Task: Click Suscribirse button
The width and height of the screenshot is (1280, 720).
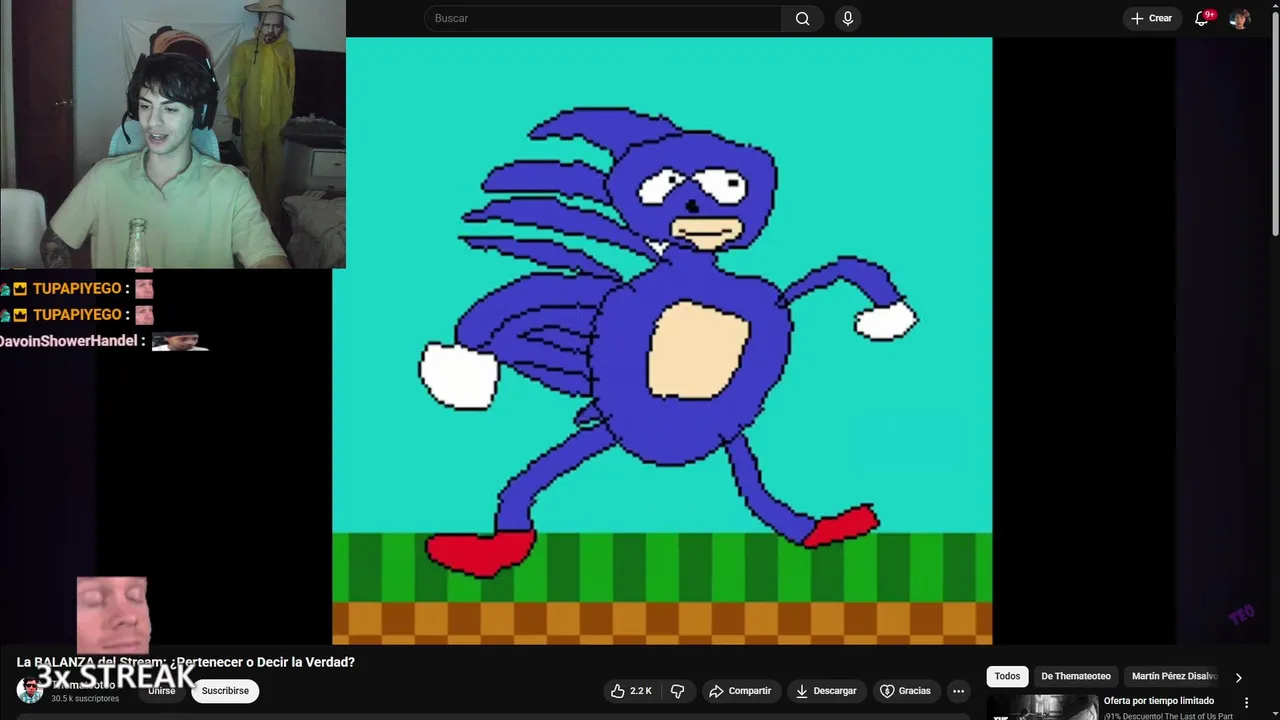Action: 225,691
